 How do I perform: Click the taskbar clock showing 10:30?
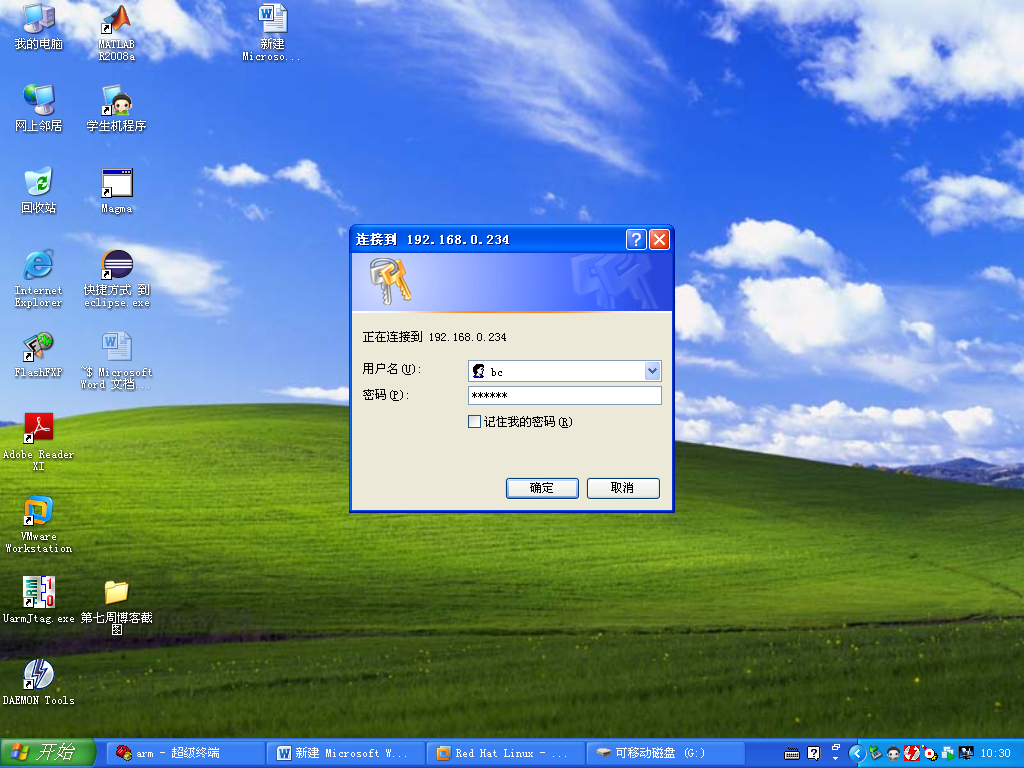pos(995,754)
